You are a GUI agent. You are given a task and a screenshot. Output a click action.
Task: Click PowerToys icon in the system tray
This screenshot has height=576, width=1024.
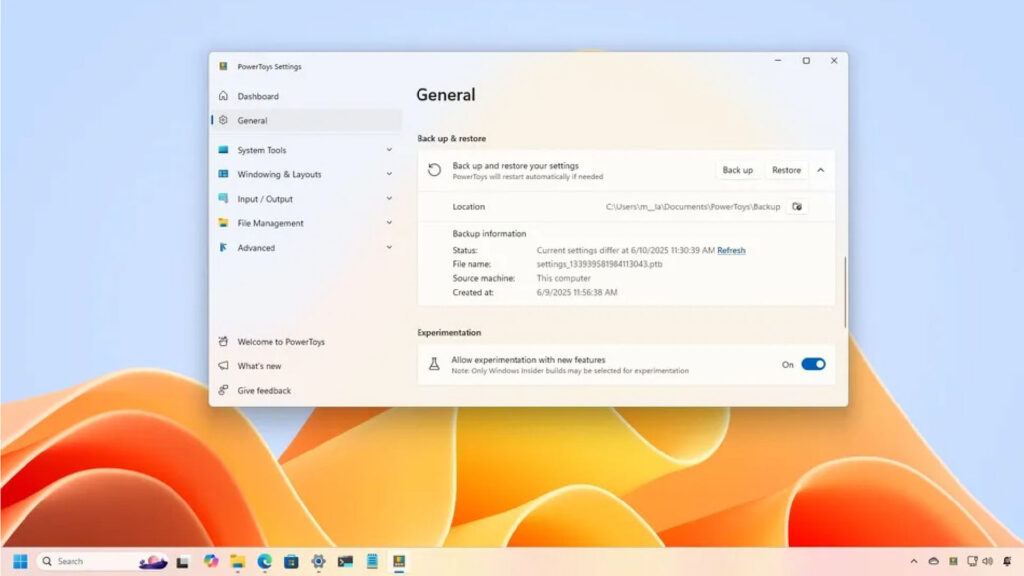(953, 562)
